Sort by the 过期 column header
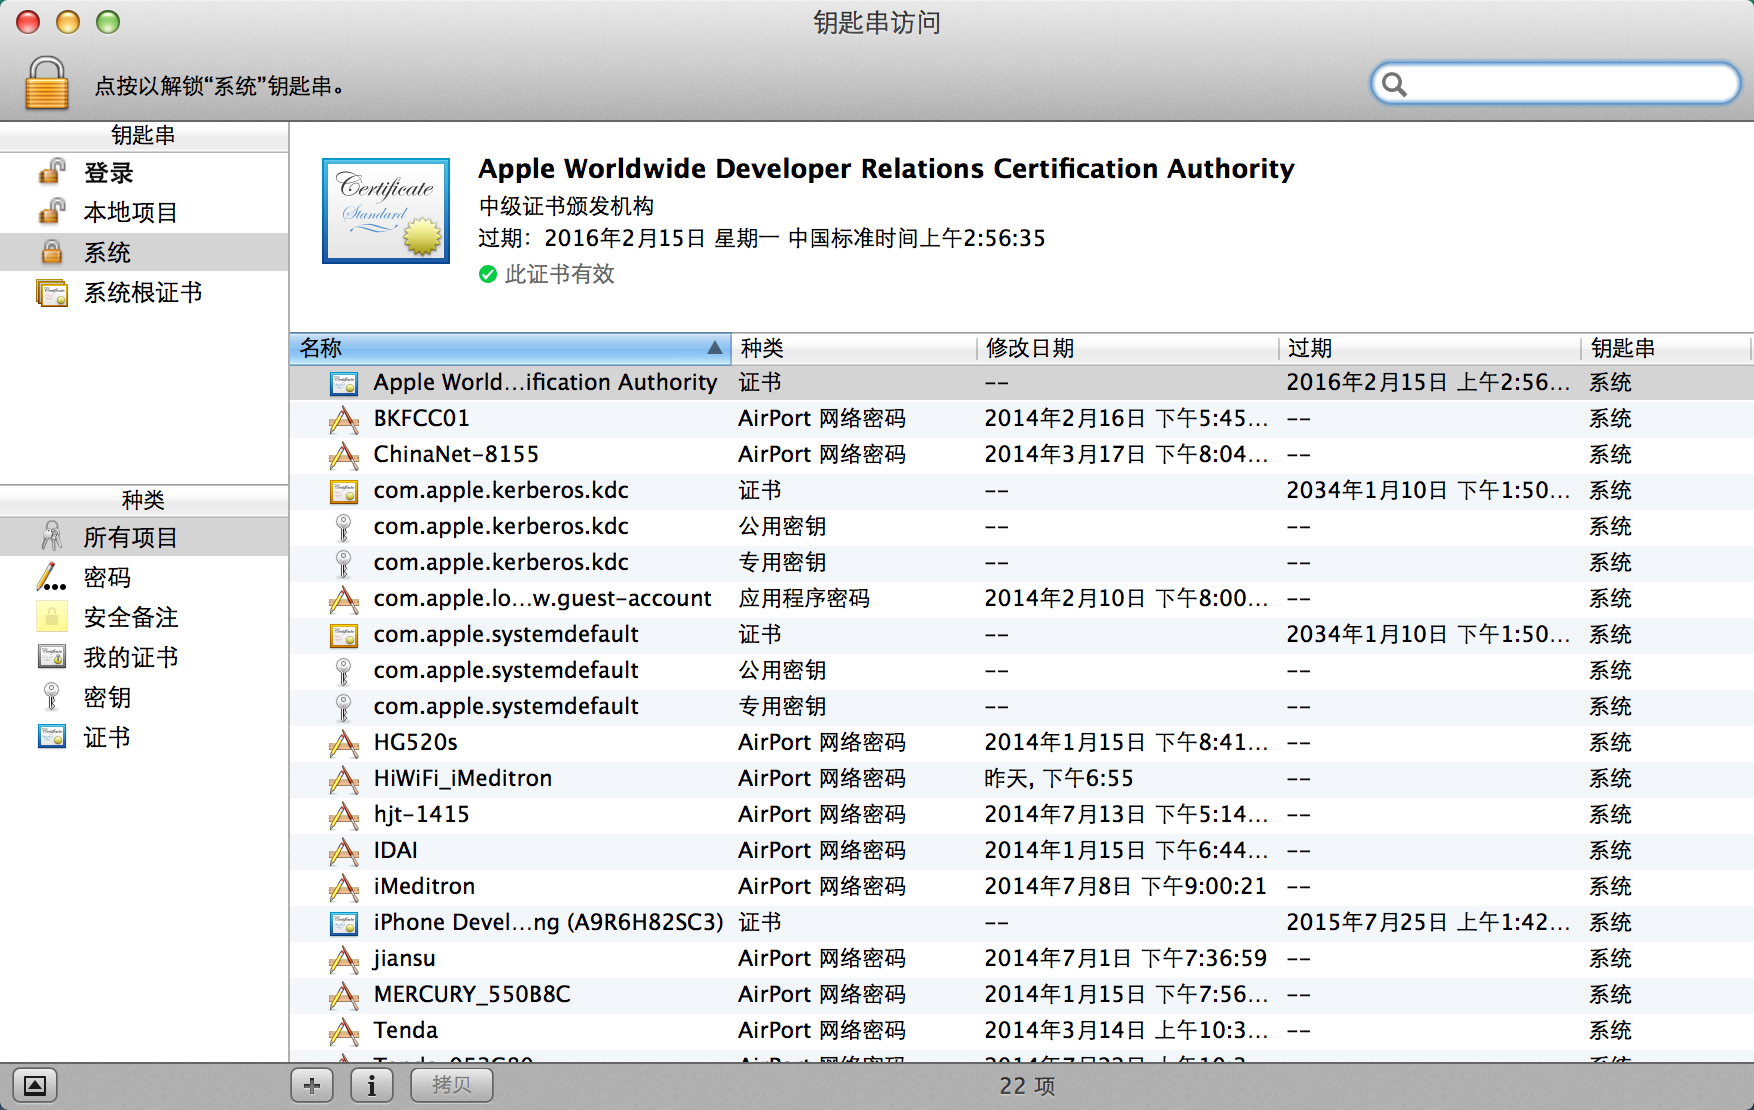The height and width of the screenshot is (1110, 1754). click(1430, 348)
